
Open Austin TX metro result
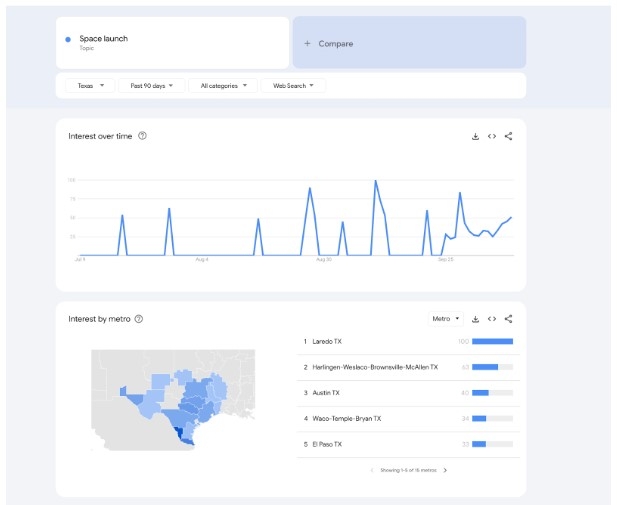[325, 393]
